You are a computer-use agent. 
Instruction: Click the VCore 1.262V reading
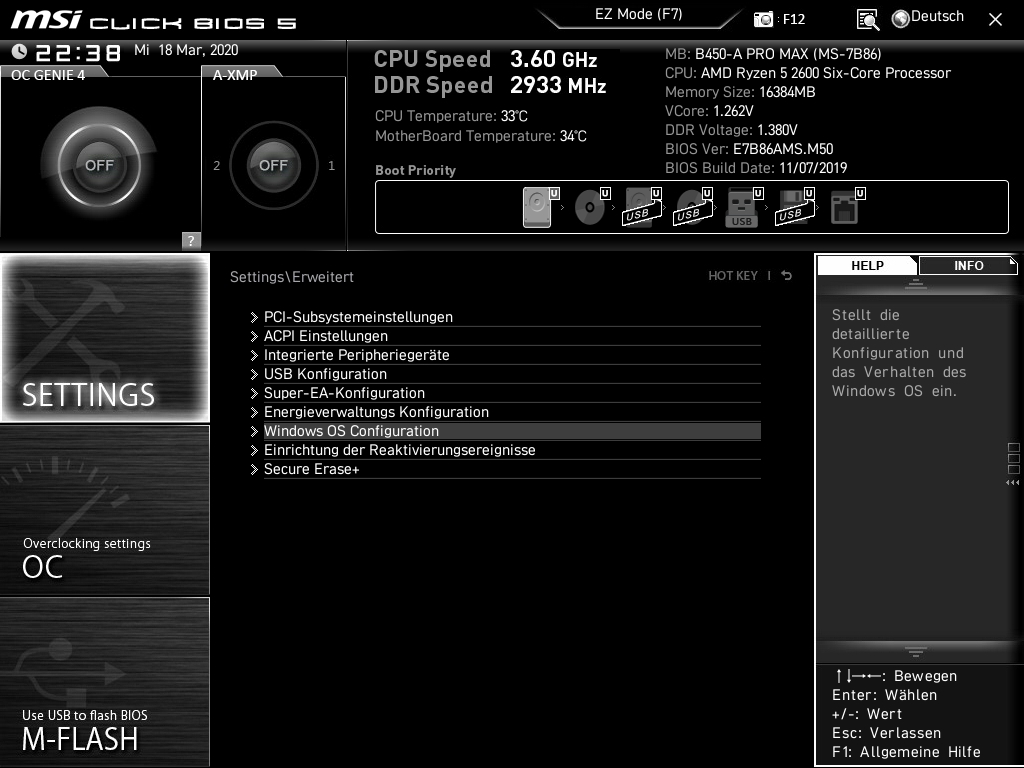(709, 111)
